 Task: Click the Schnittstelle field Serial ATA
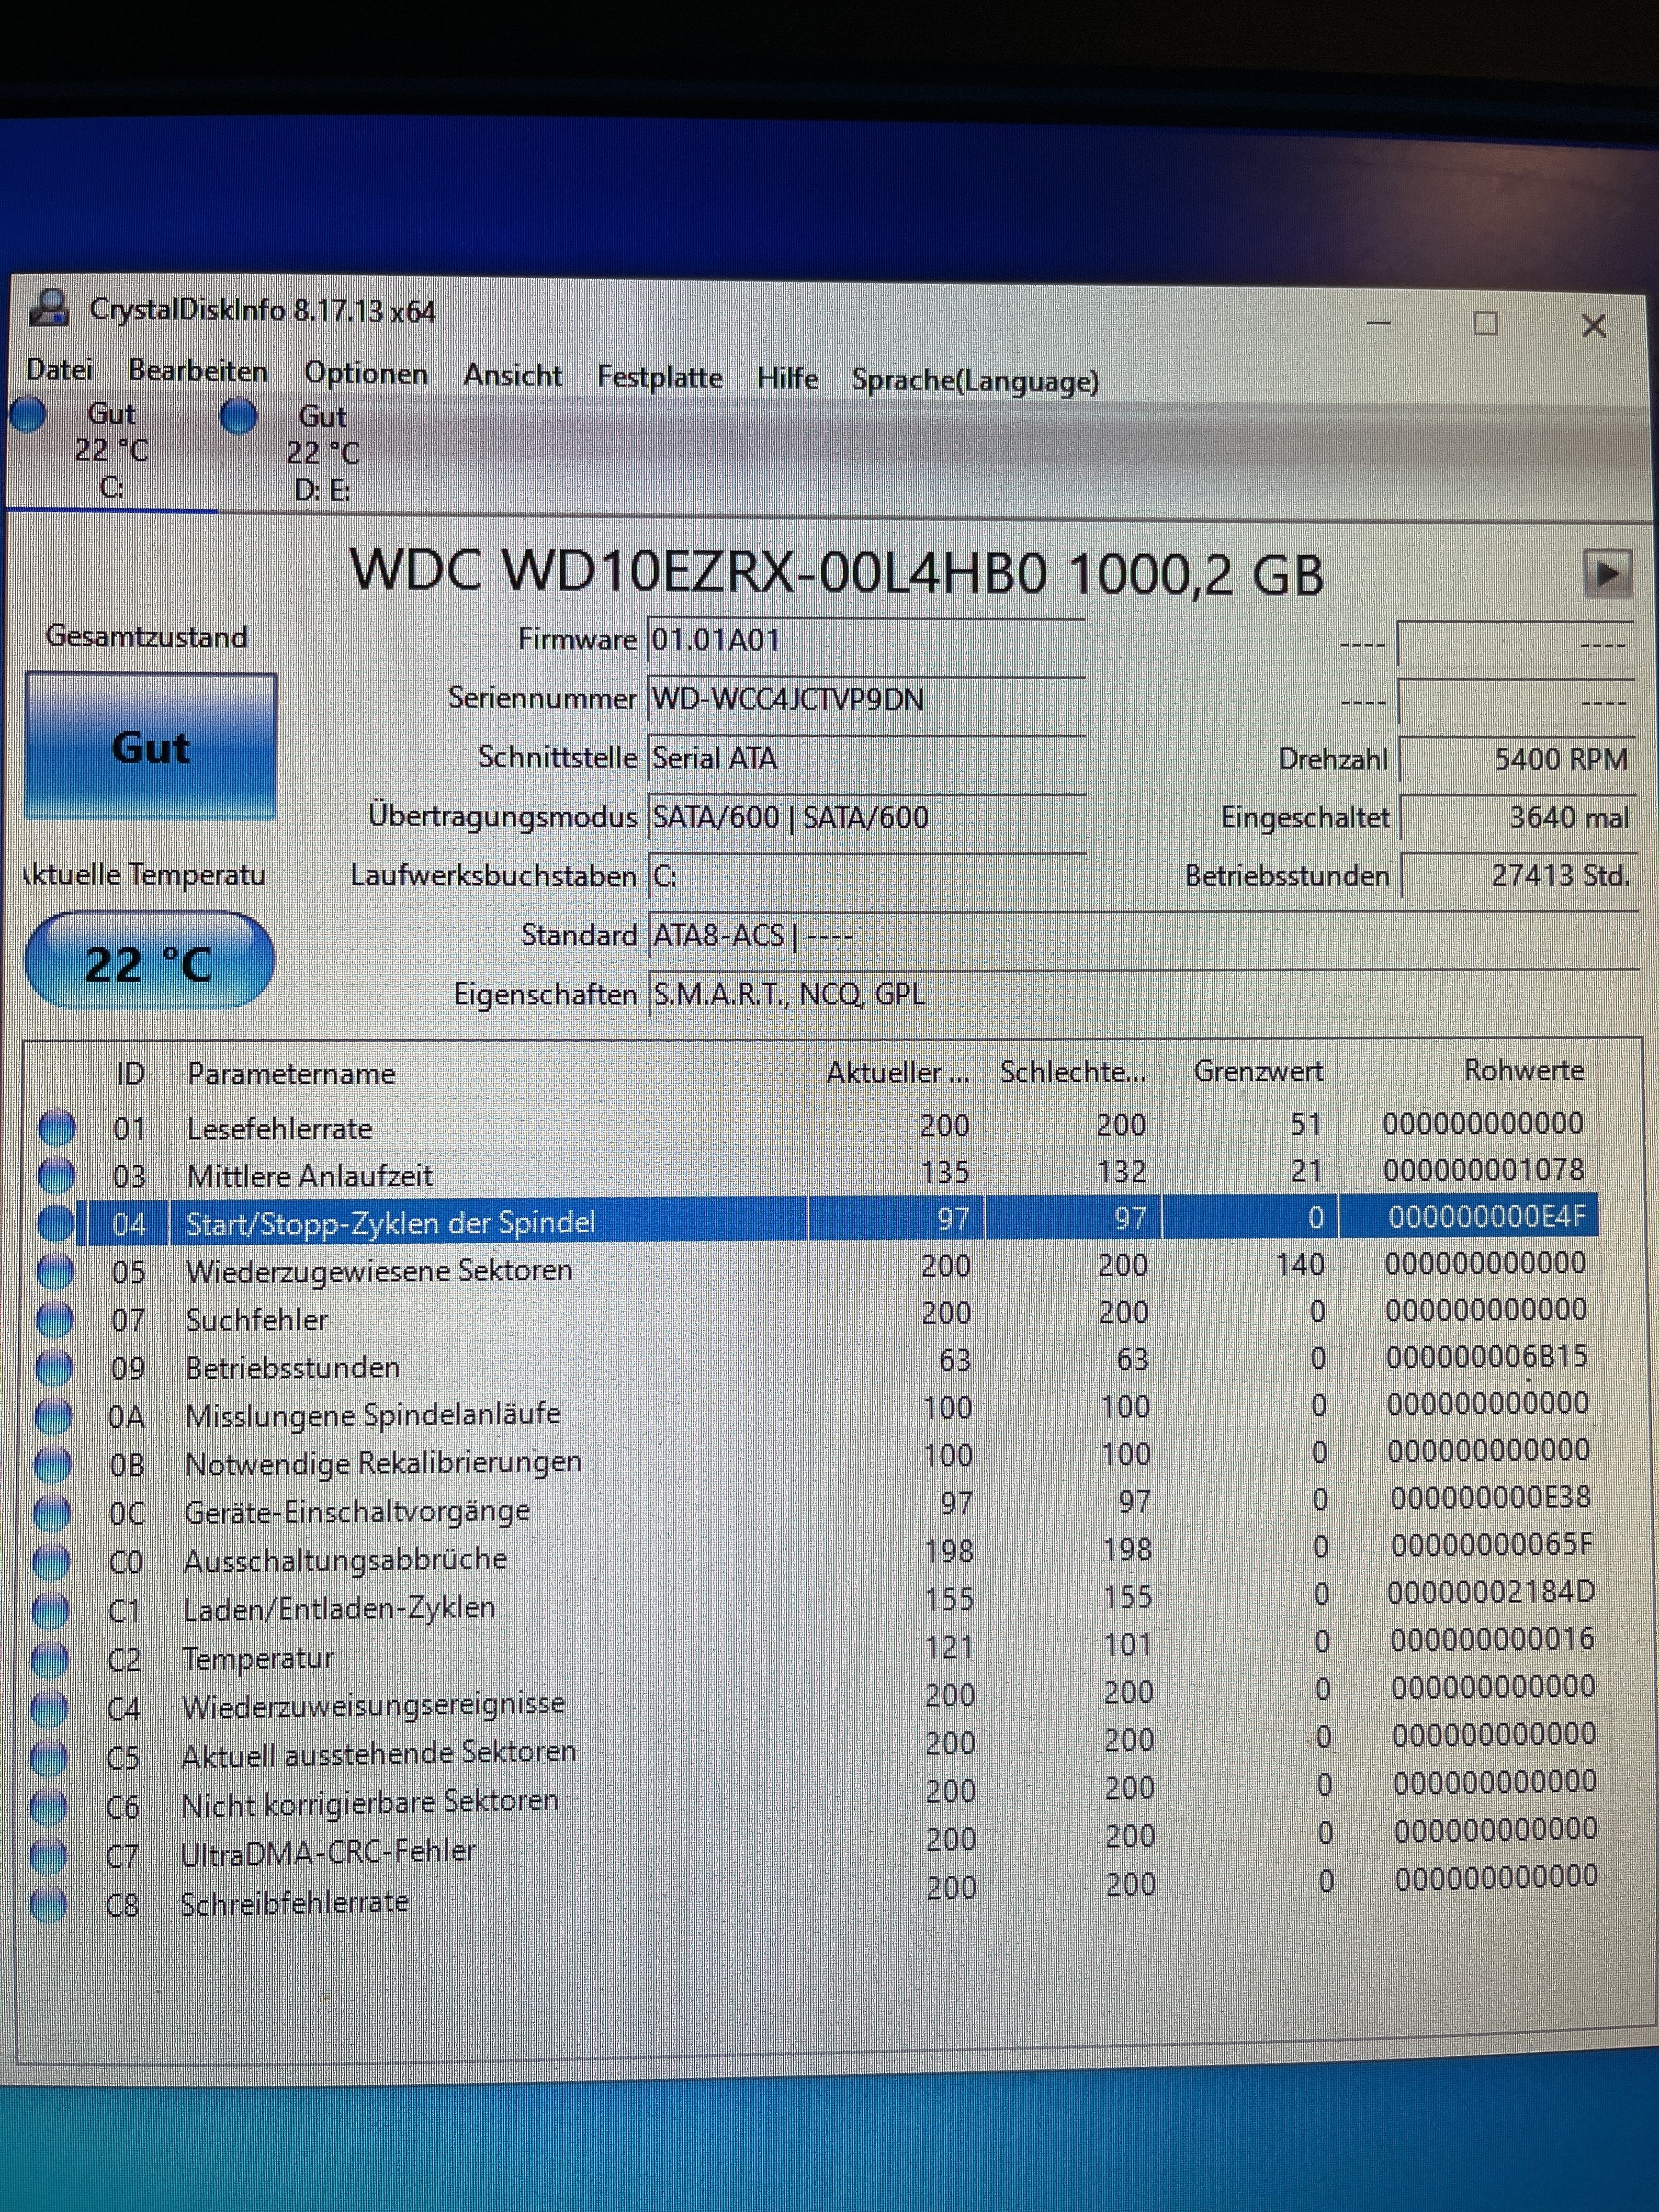[866, 758]
